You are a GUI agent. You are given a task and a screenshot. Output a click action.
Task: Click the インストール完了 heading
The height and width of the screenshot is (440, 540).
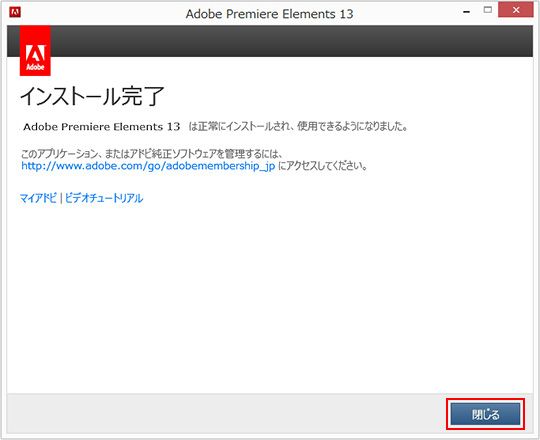92,96
